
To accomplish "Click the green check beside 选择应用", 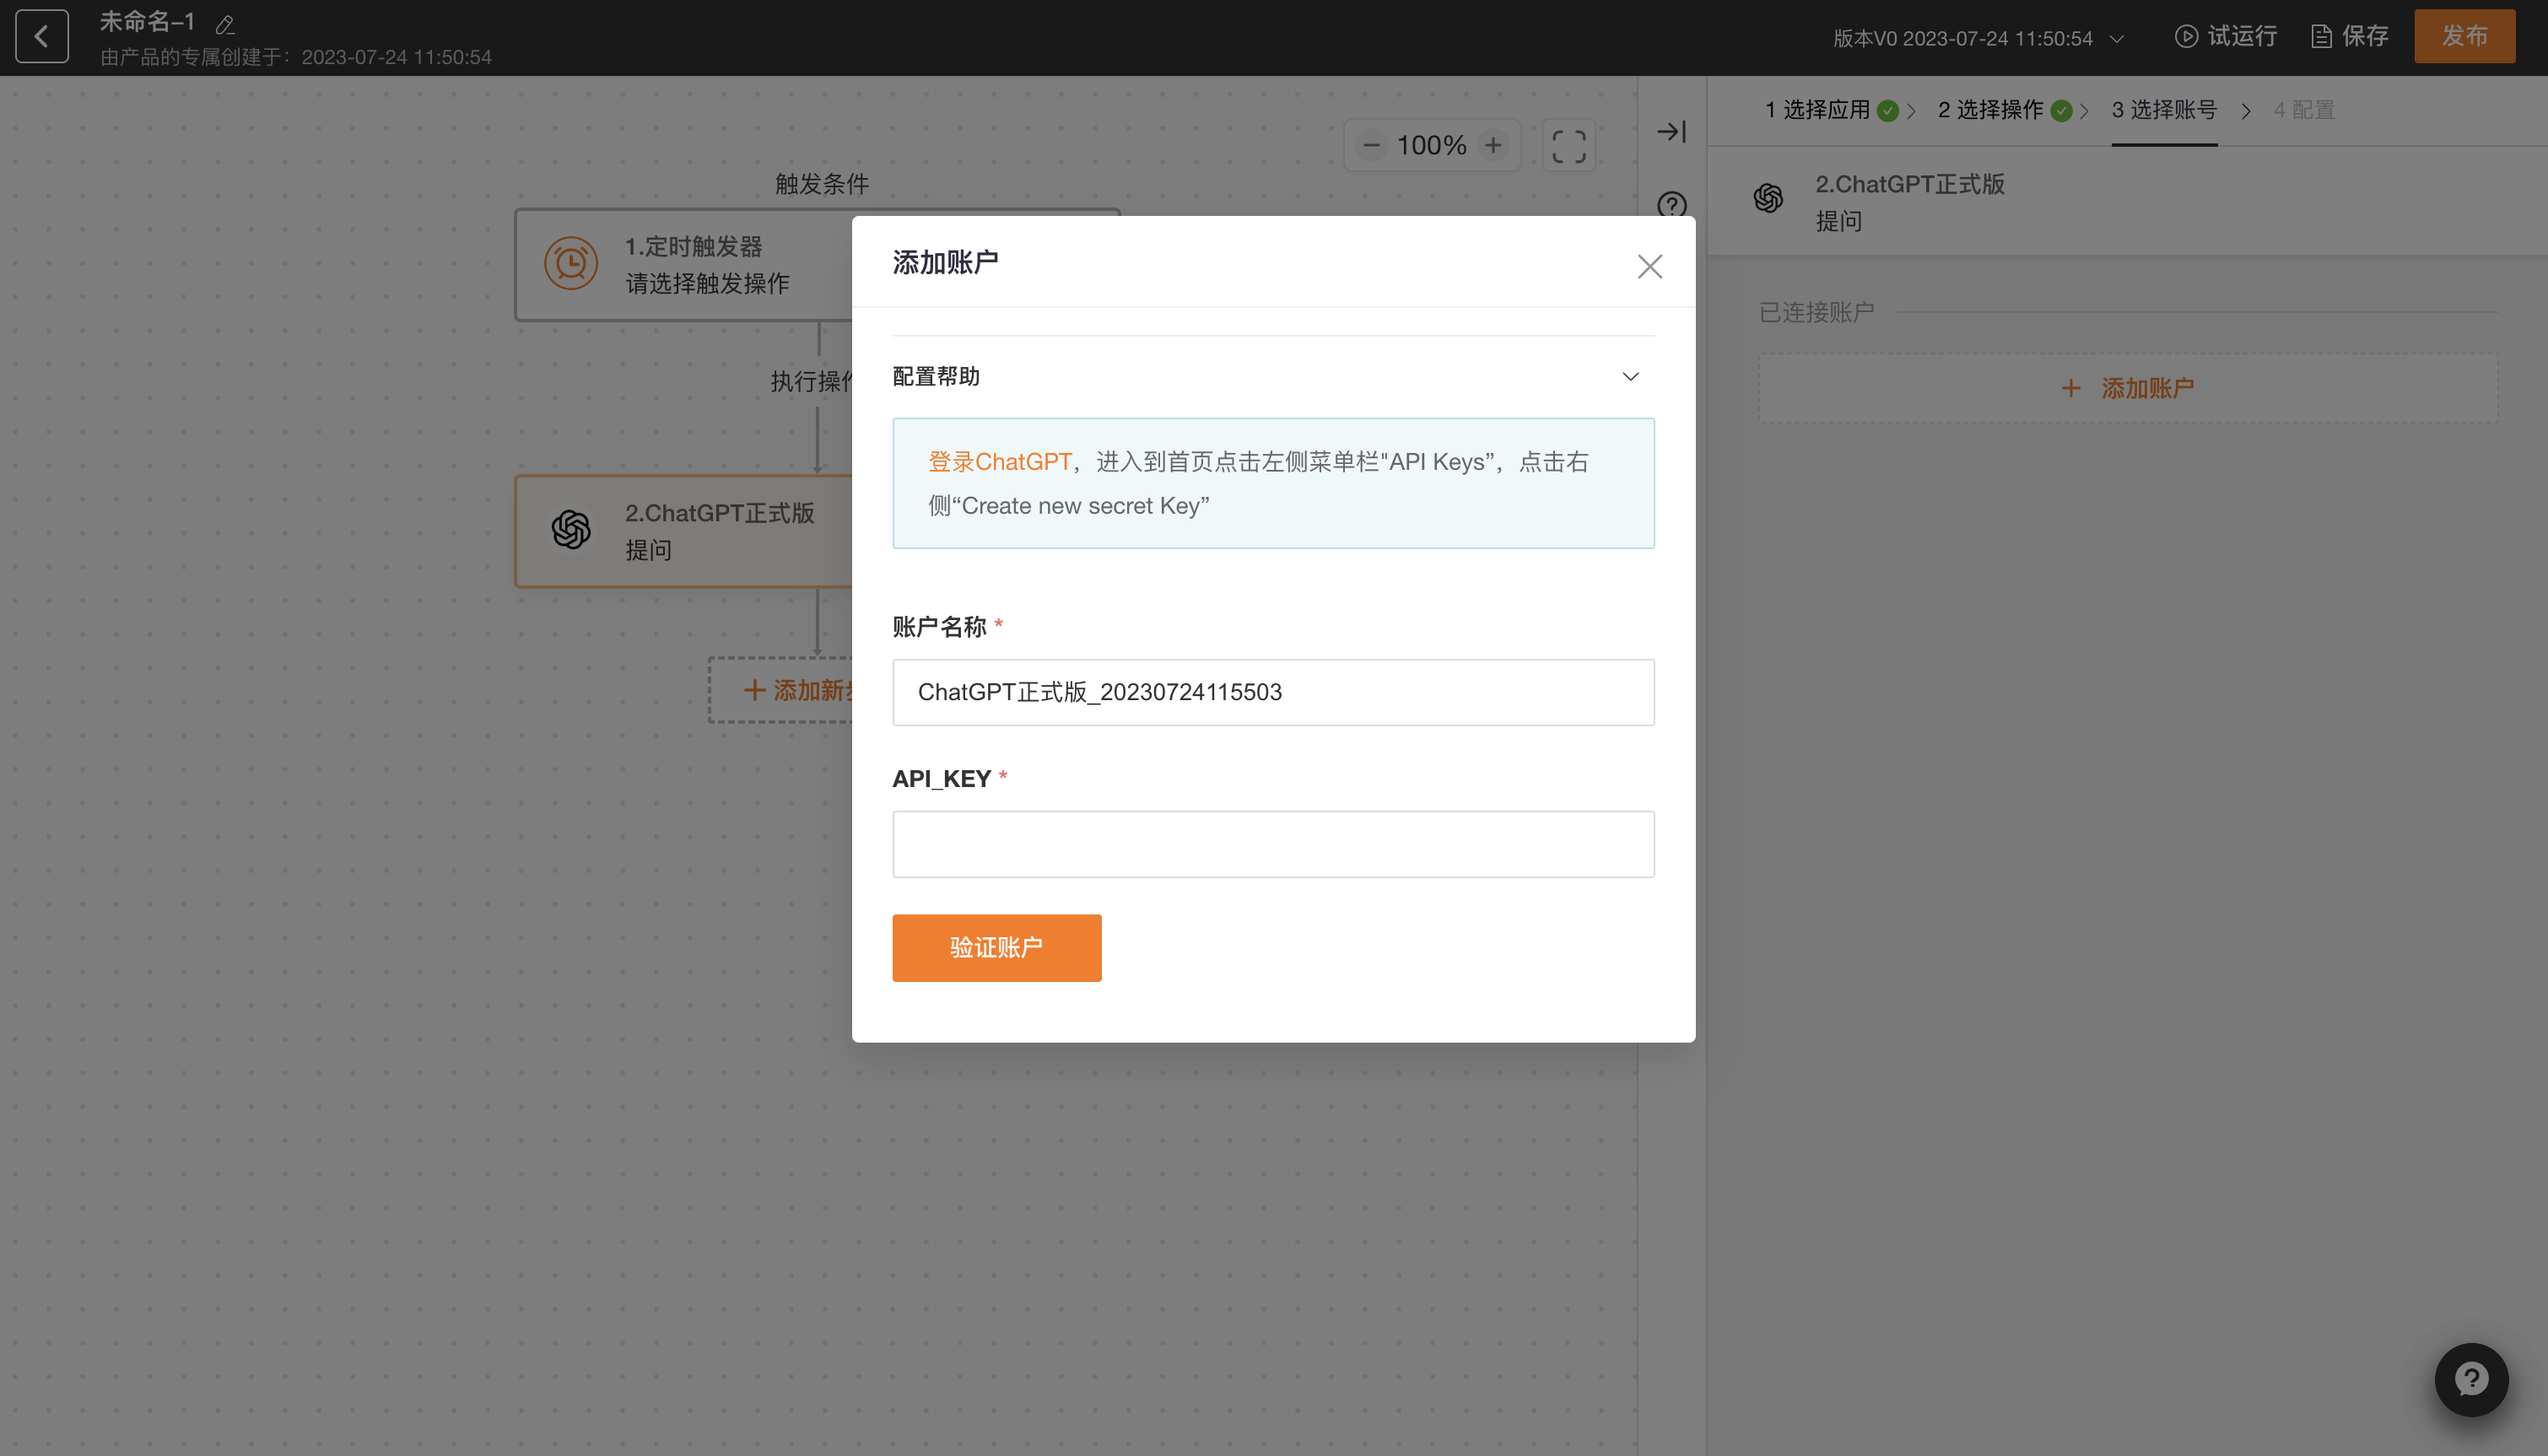I will [x=1888, y=111].
